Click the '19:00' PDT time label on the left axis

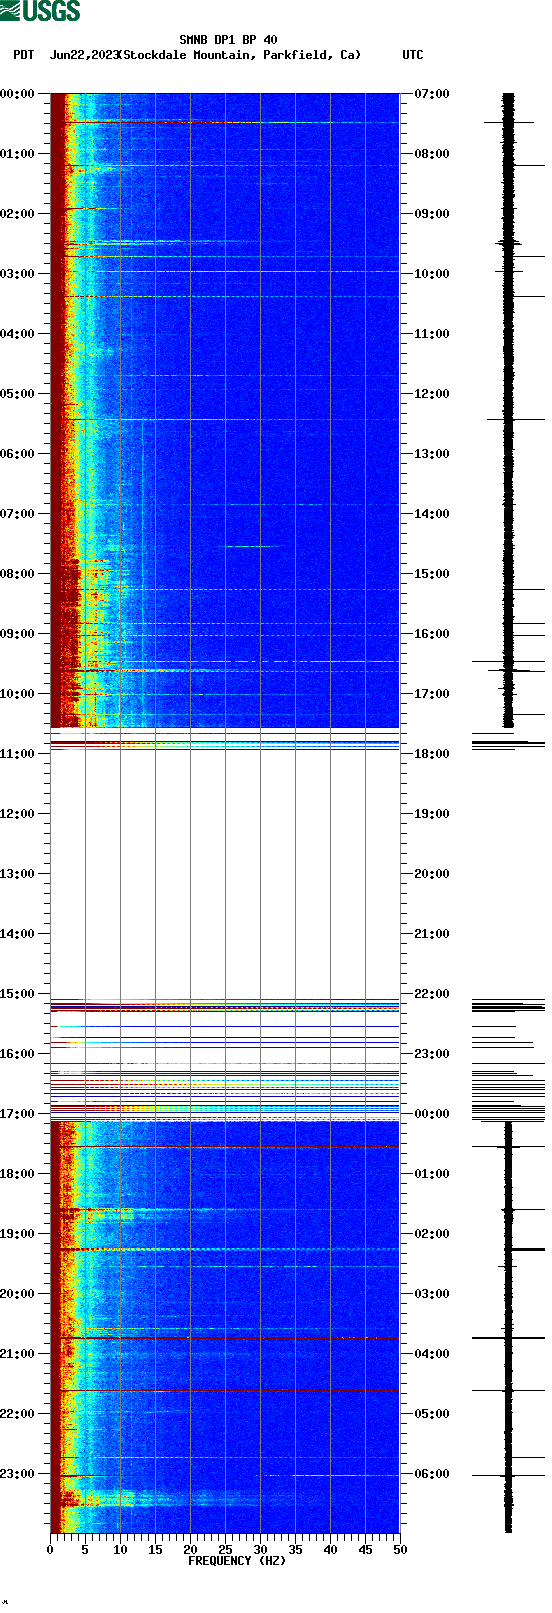18,1234
